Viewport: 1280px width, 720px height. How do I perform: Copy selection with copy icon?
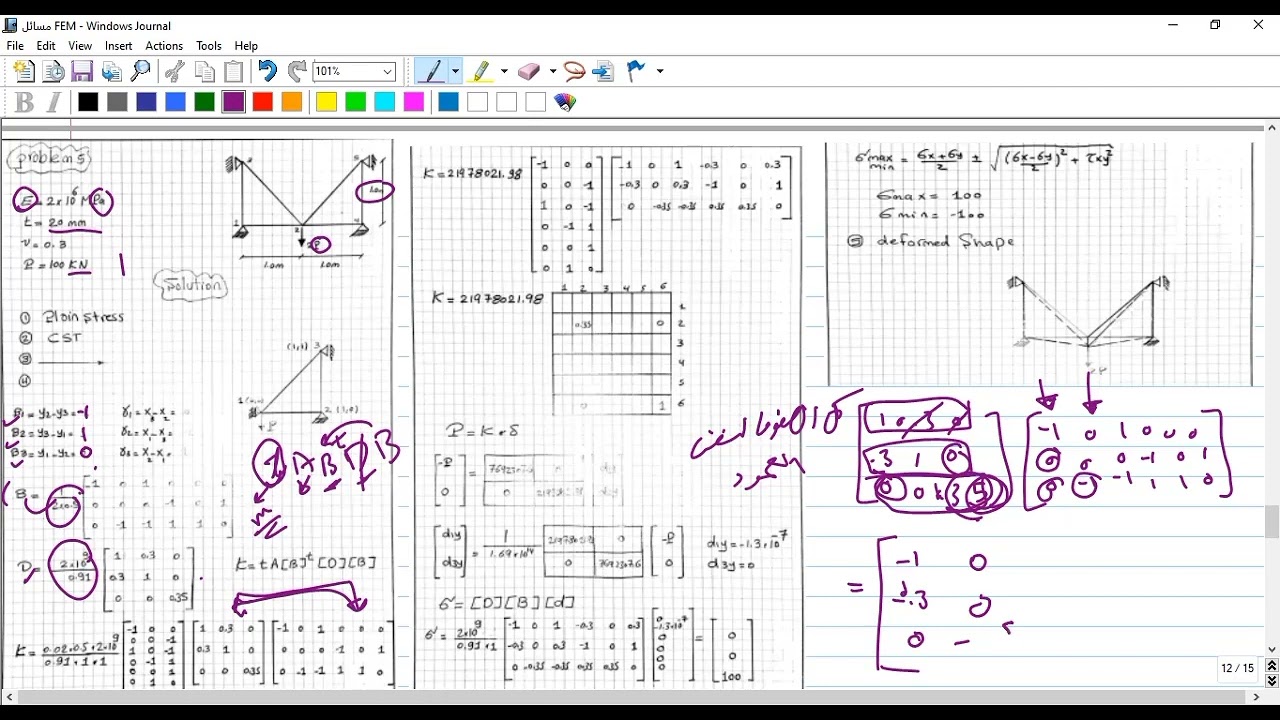click(205, 71)
